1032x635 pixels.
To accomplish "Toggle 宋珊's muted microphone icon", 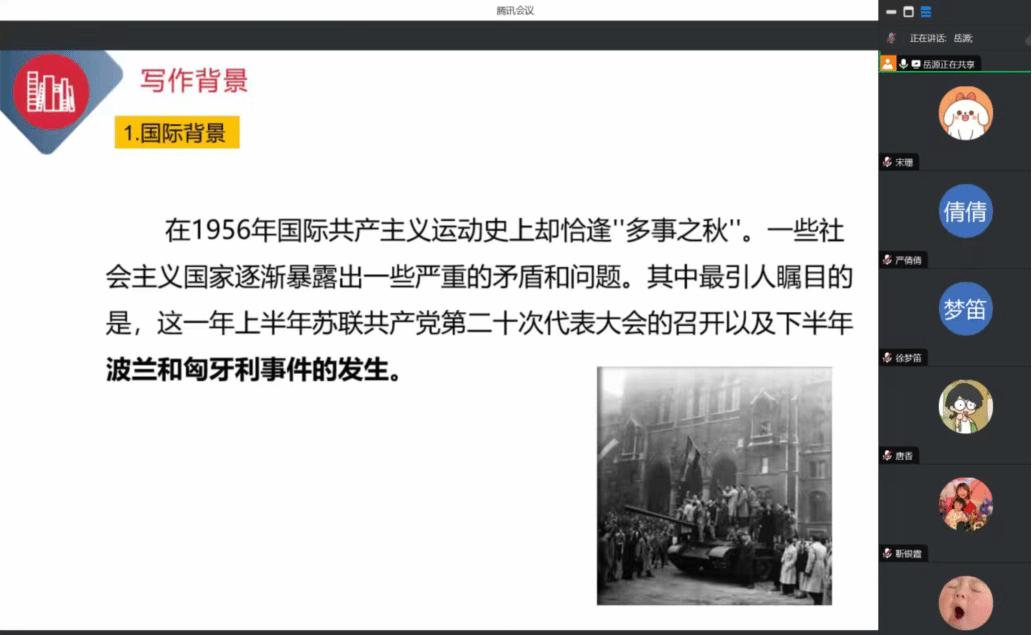I will coord(887,162).
